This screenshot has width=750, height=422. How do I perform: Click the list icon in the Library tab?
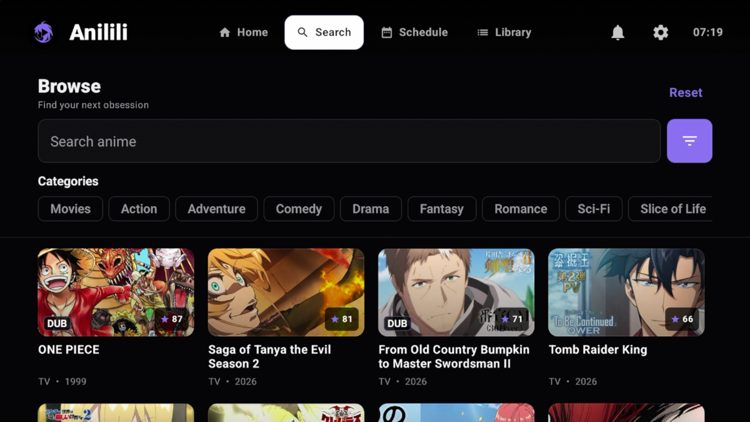(x=483, y=32)
